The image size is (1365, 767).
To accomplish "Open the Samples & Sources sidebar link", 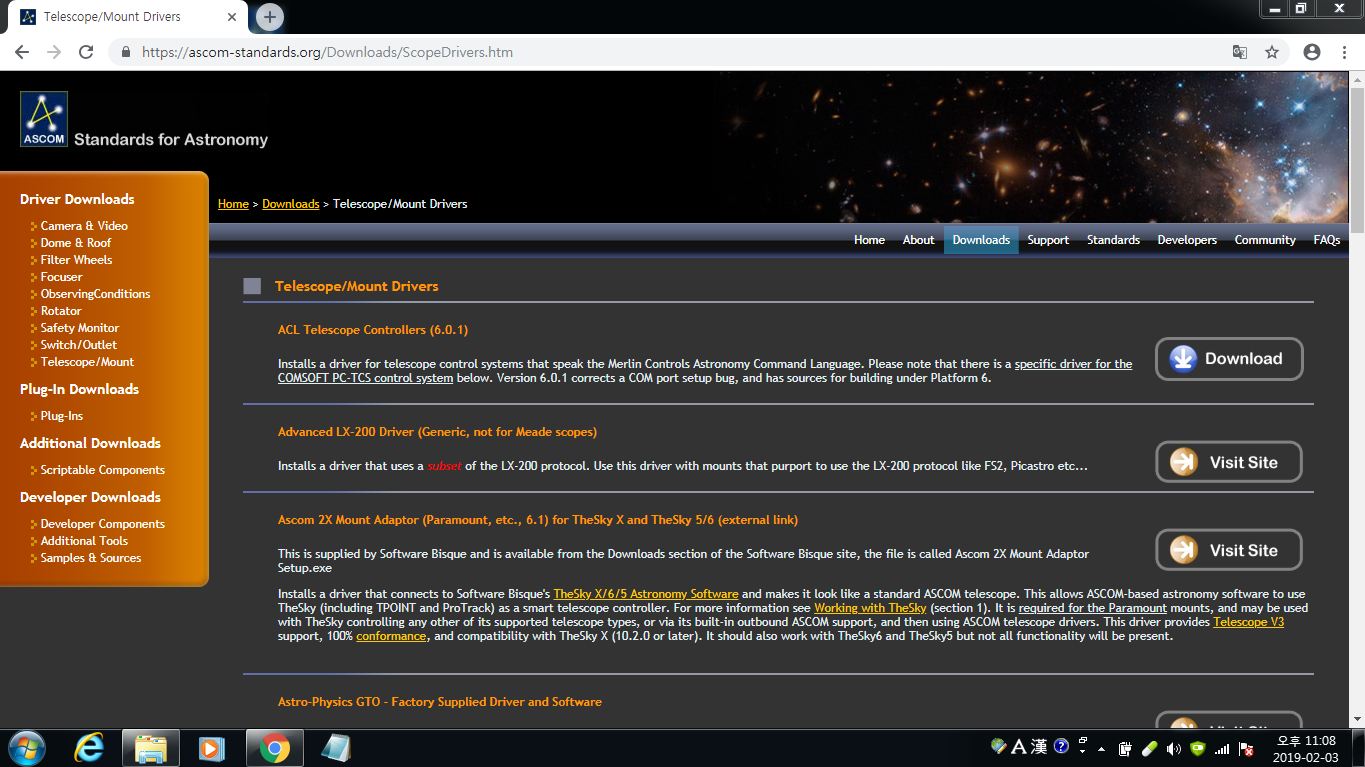I will tap(91, 558).
